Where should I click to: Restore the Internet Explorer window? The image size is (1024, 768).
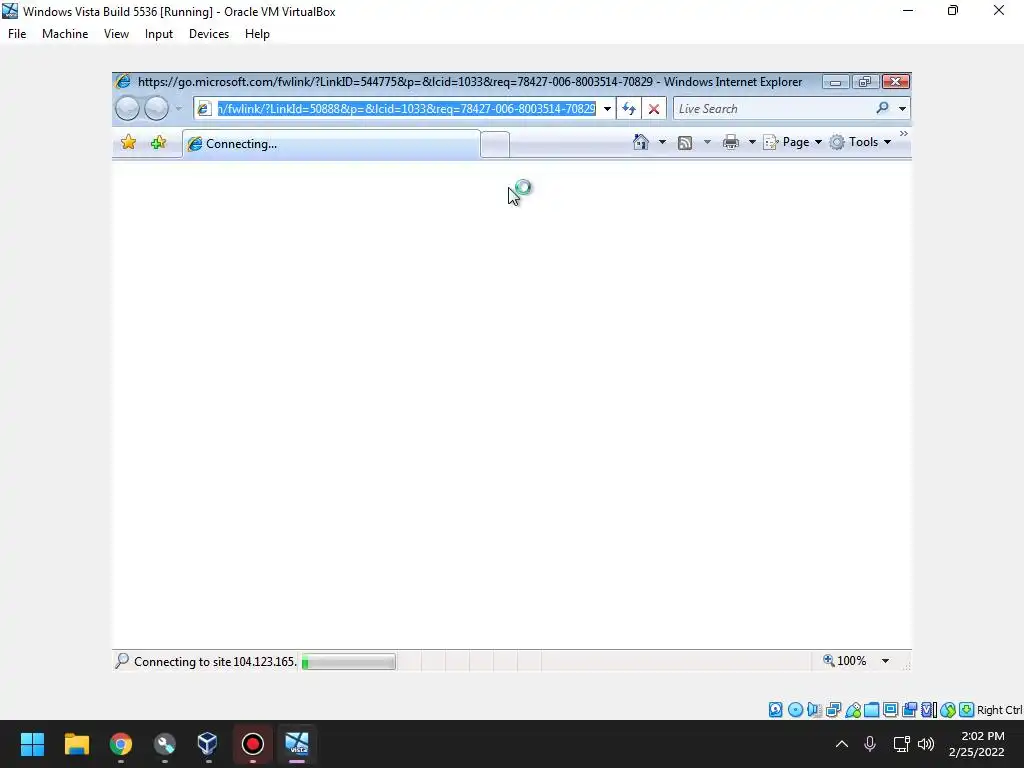click(865, 82)
